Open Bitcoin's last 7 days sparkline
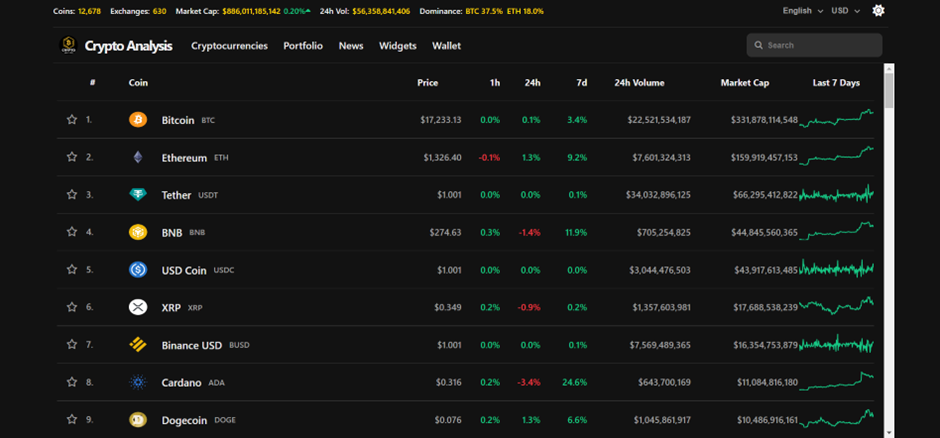This screenshot has width=940, height=438. point(836,118)
